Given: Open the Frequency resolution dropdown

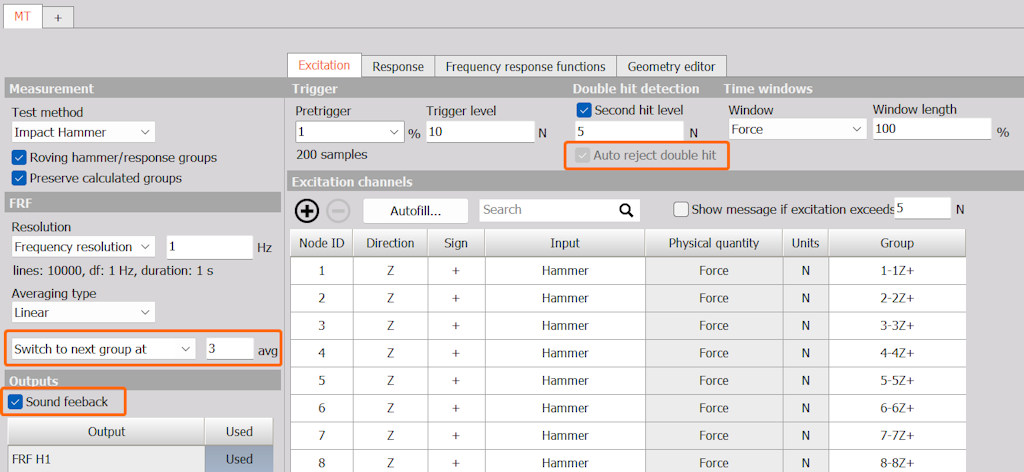Looking at the screenshot, I should [84, 247].
